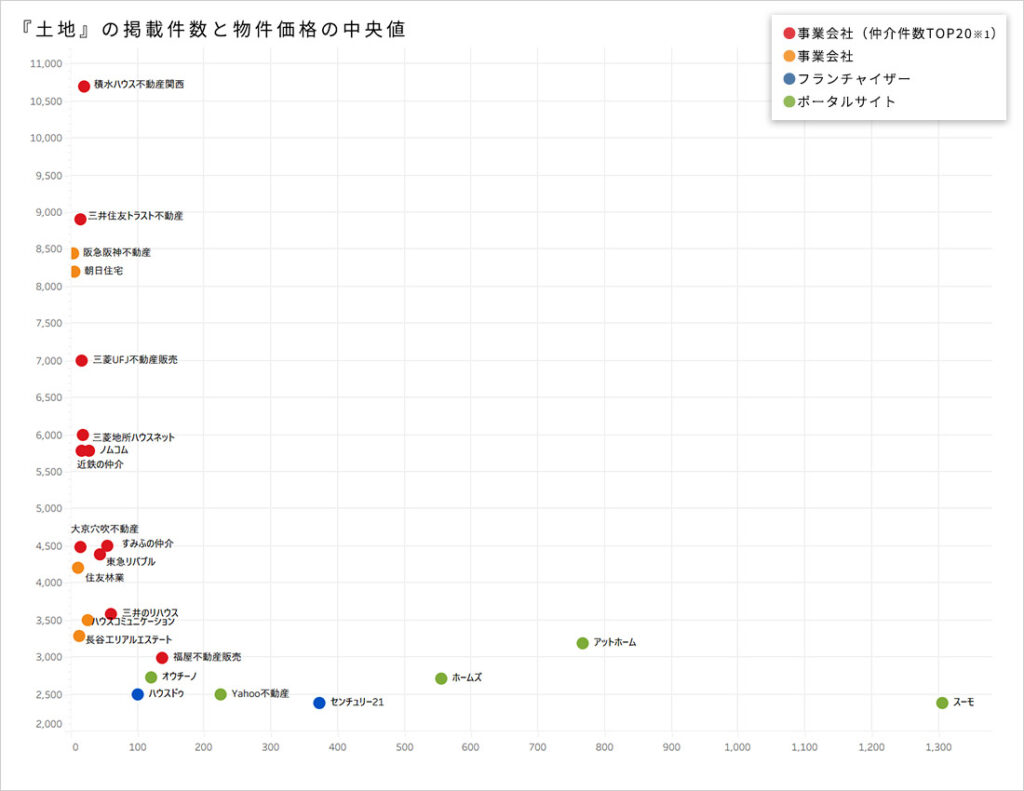Screen dimensions: 1024x791
Task: Select the green ポータルサイト legend swatch
Action: (789, 102)
